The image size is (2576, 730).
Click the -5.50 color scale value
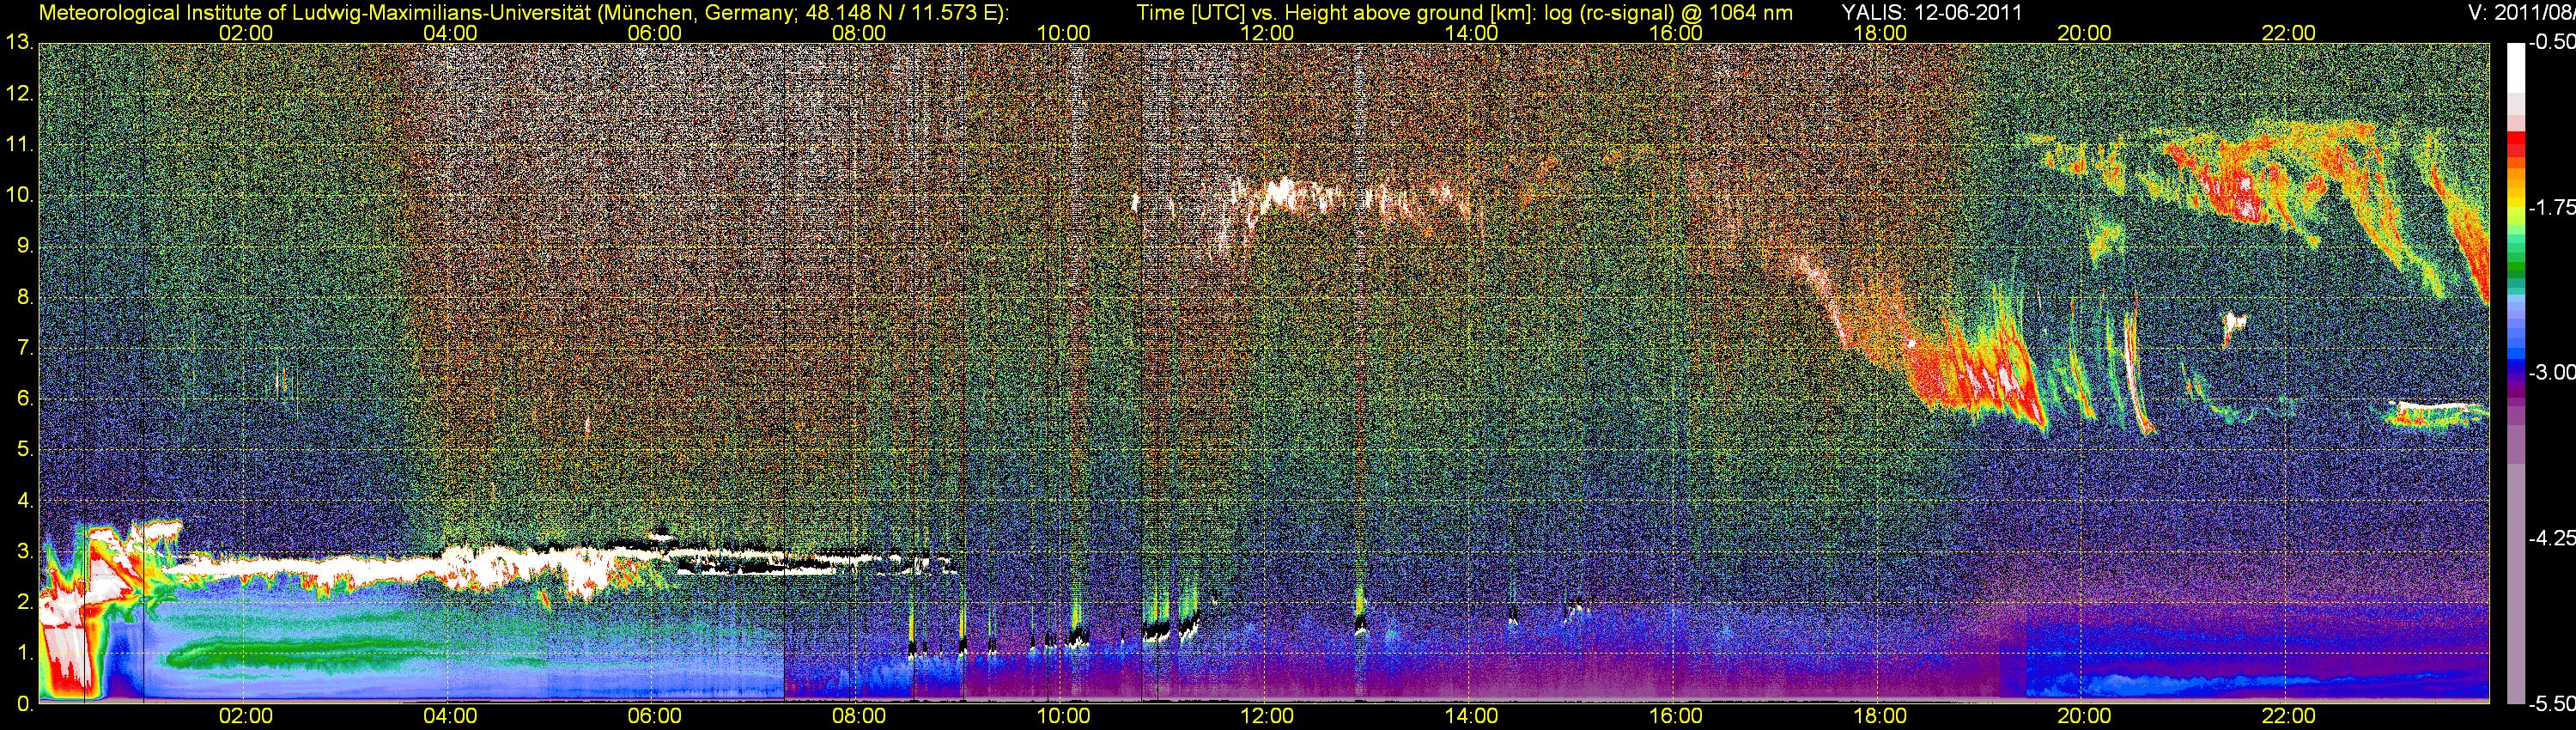[x=2551, y=703]
